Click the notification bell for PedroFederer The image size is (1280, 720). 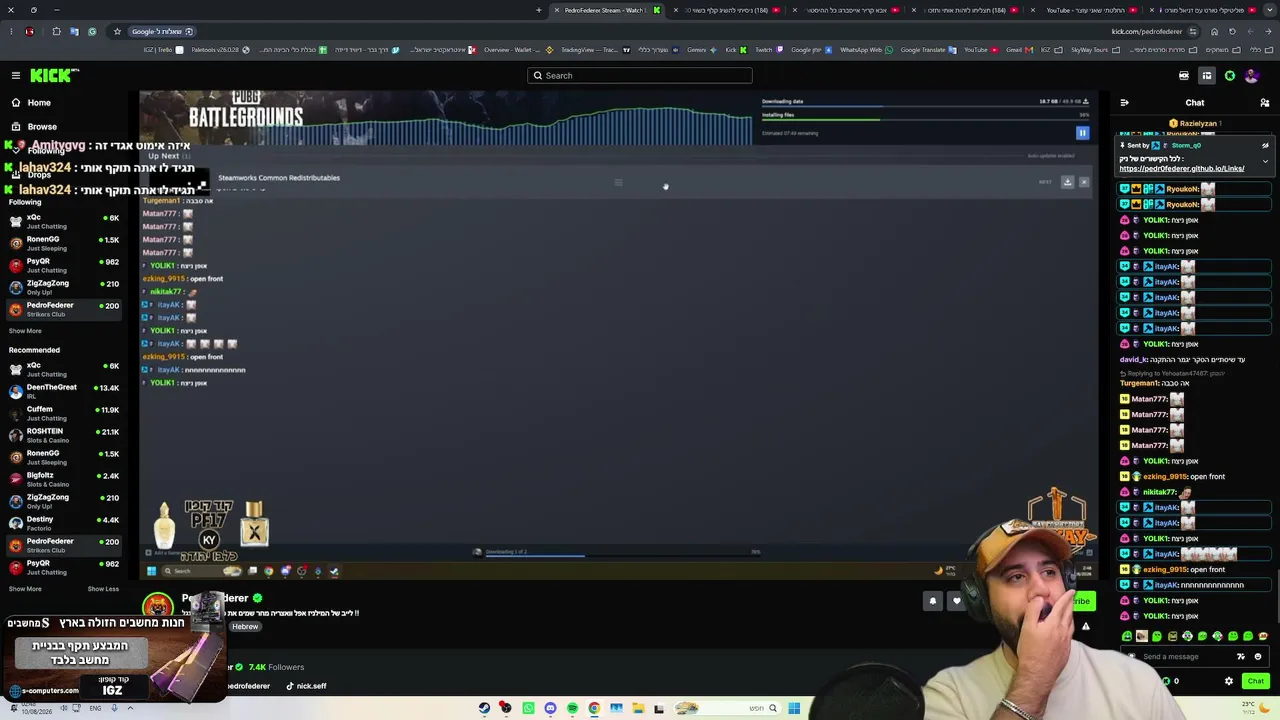pos(933,601)
